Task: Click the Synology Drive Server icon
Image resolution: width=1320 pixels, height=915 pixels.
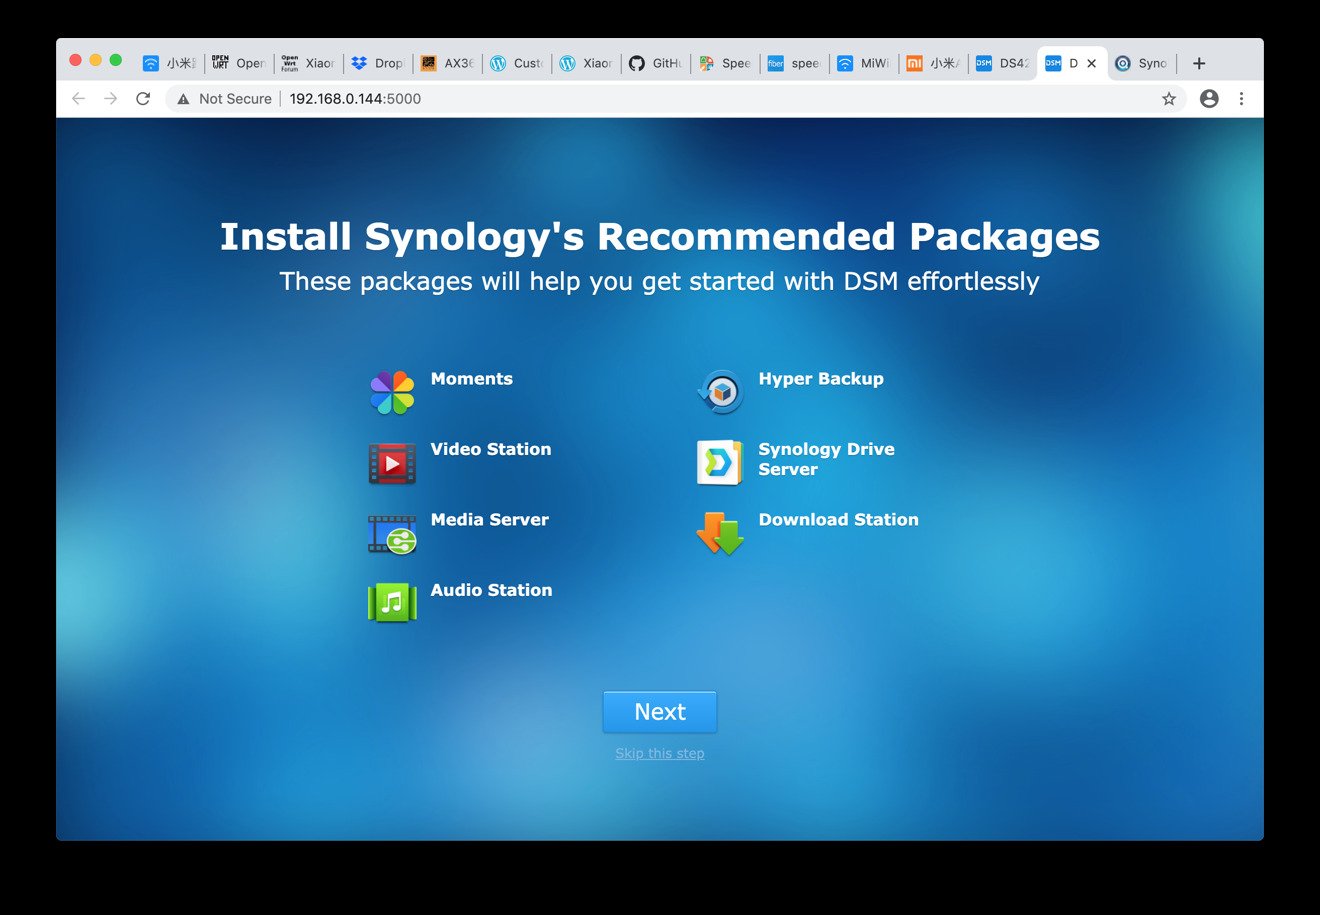Action: point(720,463)
